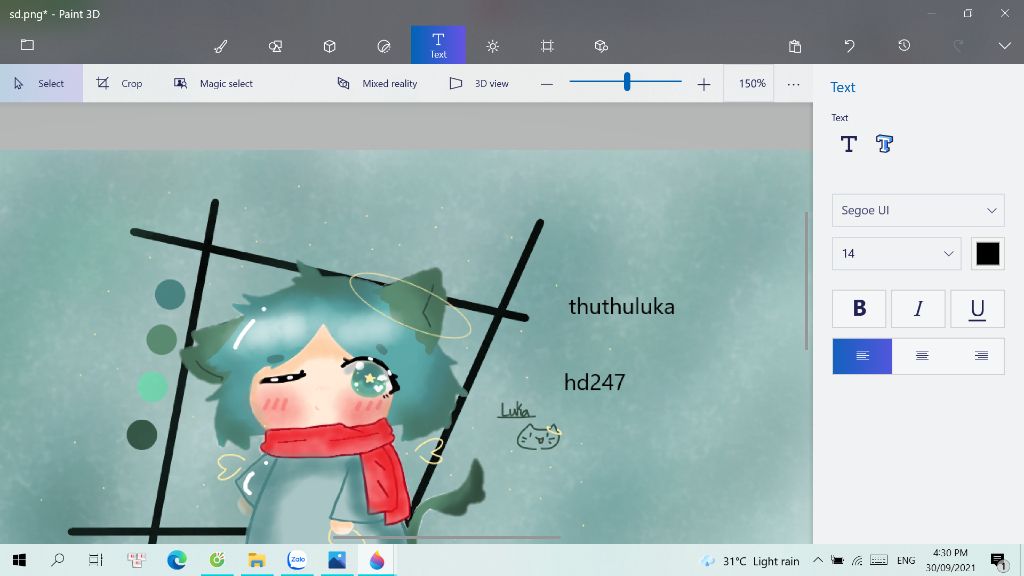Open the Windows Start menu
Viewport: 1024px width, 576px height.
[x=19, y=560]
